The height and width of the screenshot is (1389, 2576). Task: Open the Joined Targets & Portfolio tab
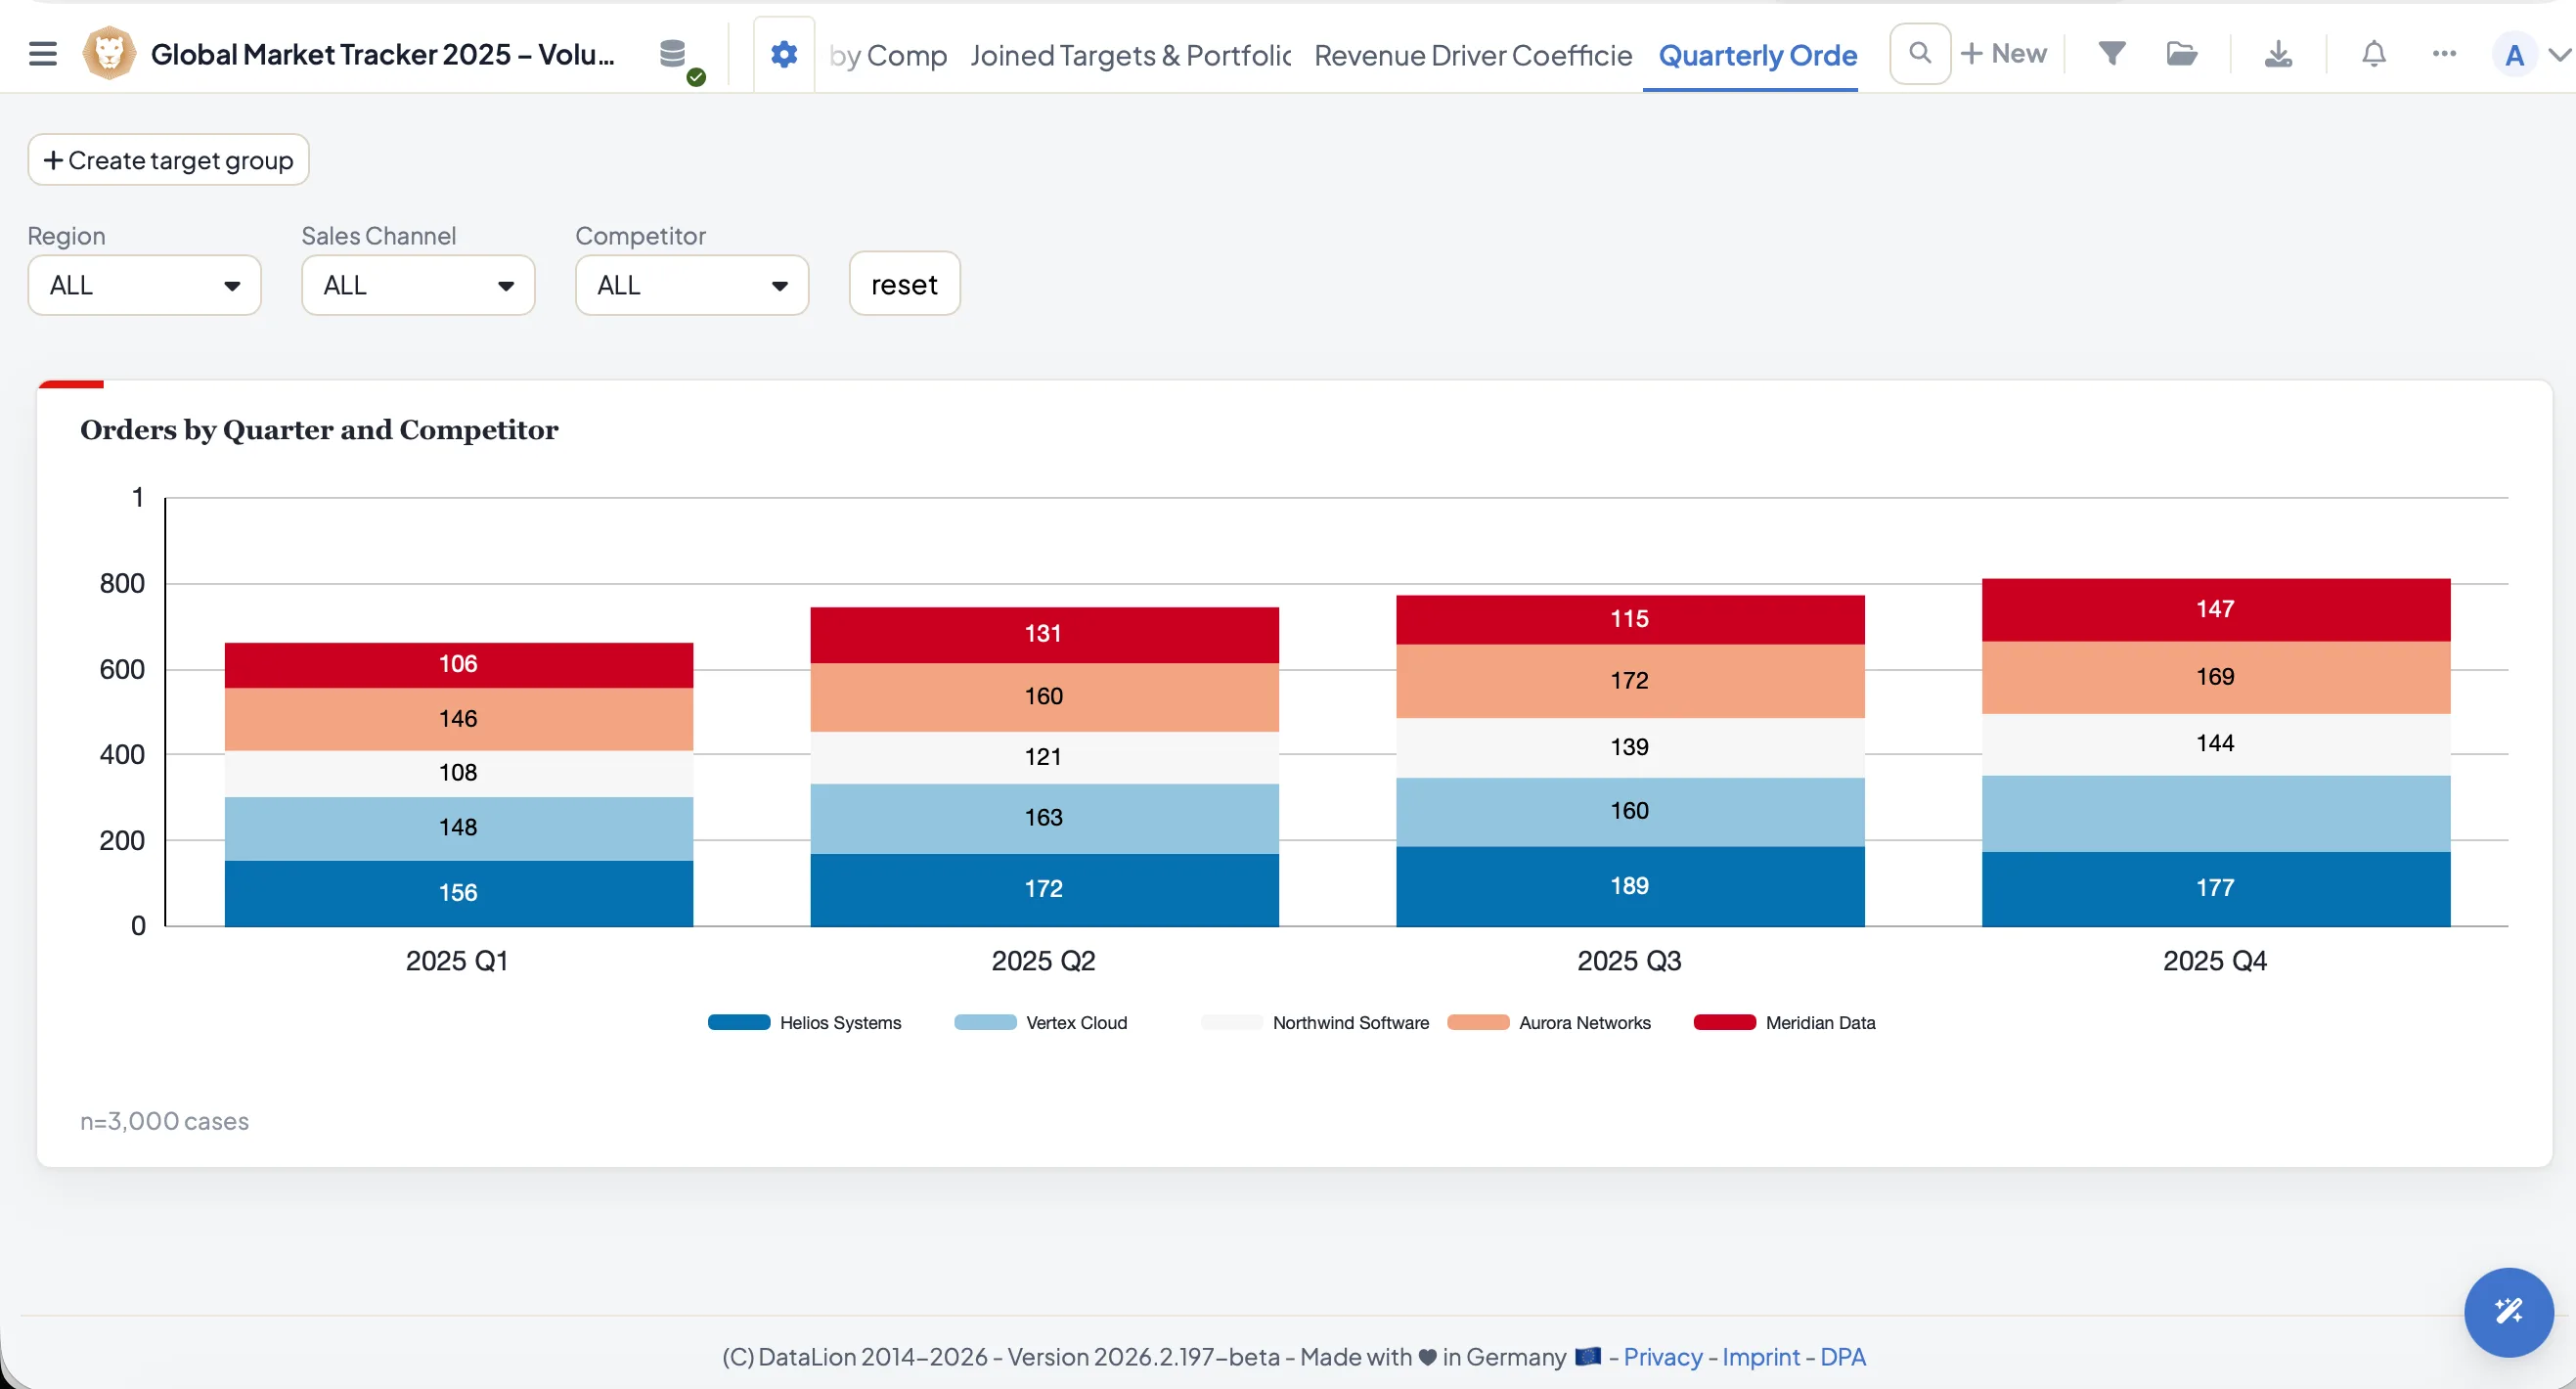pos(1130,55)
